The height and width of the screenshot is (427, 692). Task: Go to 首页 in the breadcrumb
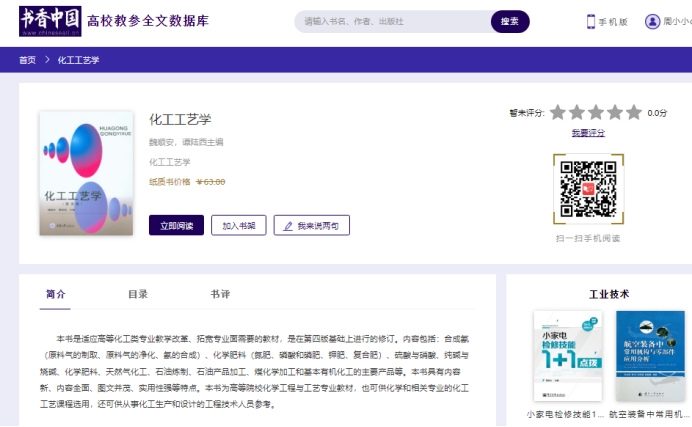(27, 60)
